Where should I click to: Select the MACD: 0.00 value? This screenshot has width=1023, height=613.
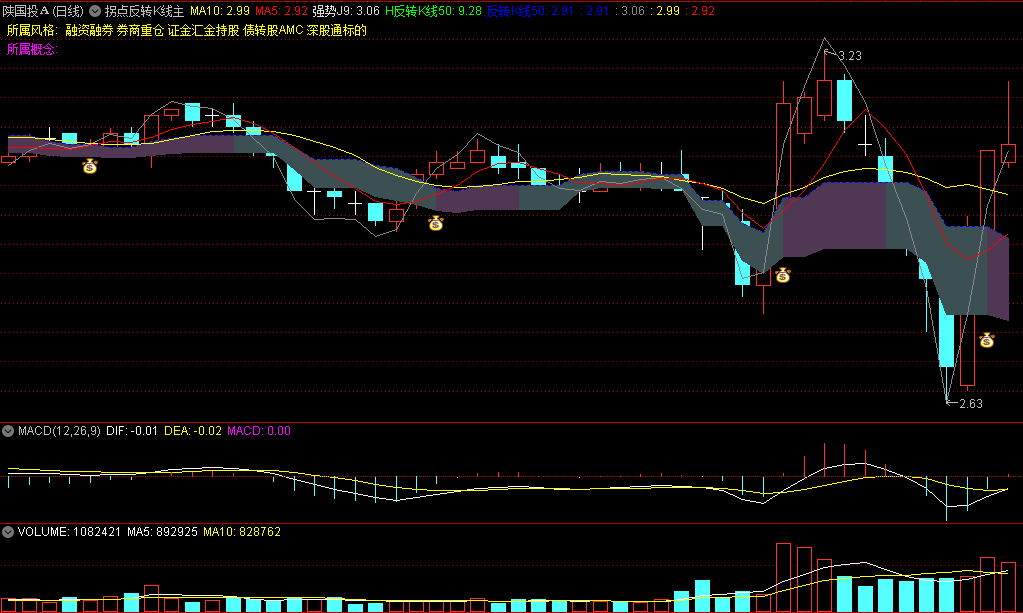(x=259, y=431)
